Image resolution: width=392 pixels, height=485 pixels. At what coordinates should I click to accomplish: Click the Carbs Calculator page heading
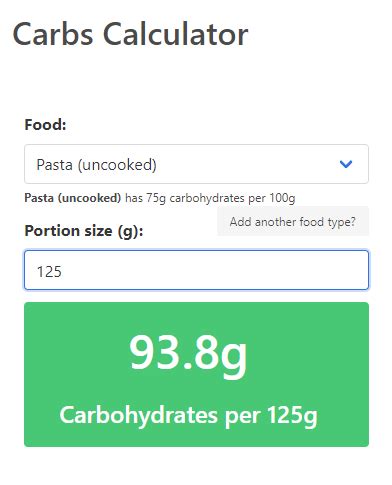tap(130, 34)
